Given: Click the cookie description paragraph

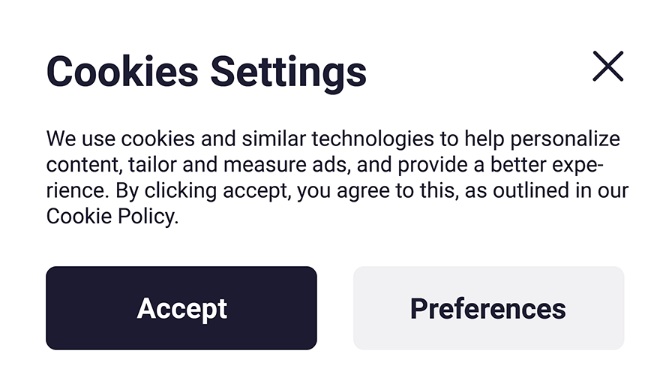Looking at the screenshot, I should pos(337,177).
